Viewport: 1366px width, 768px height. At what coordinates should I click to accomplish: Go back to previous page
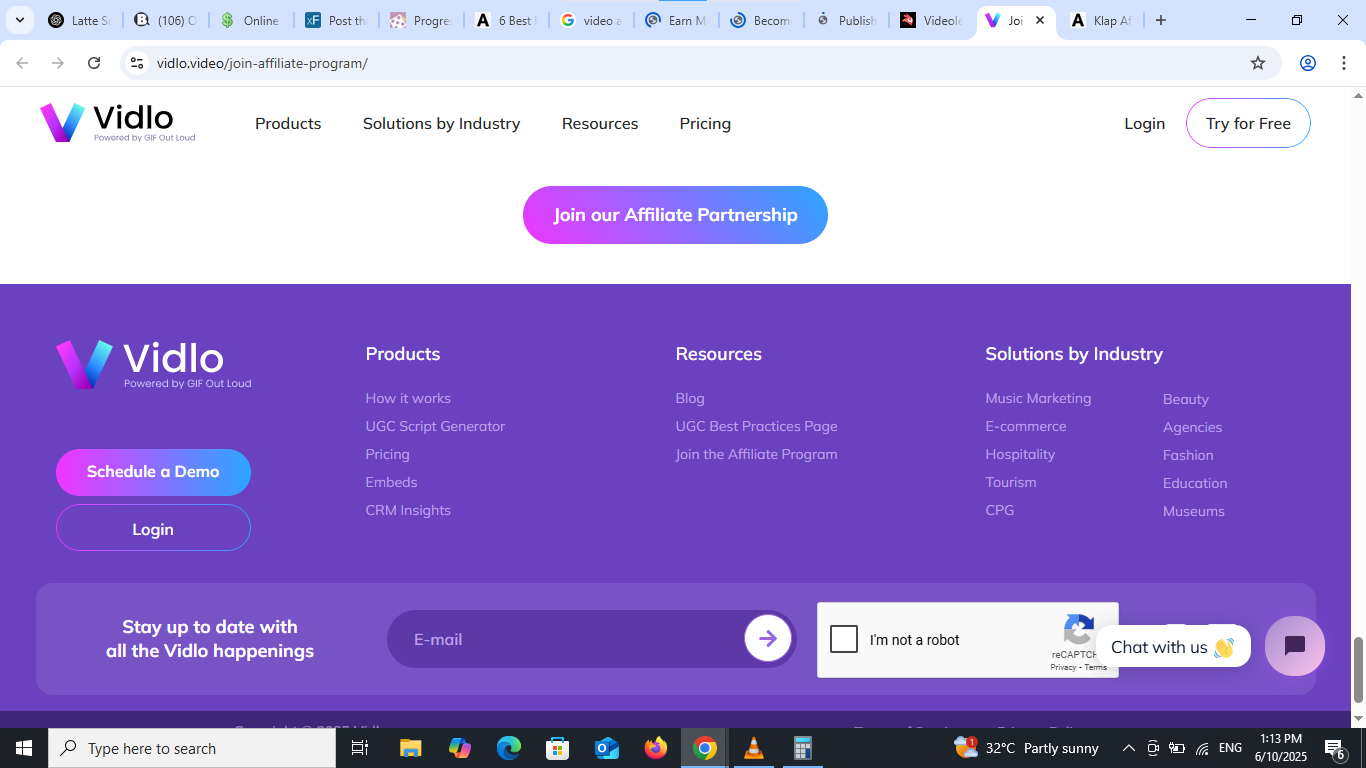22,63
